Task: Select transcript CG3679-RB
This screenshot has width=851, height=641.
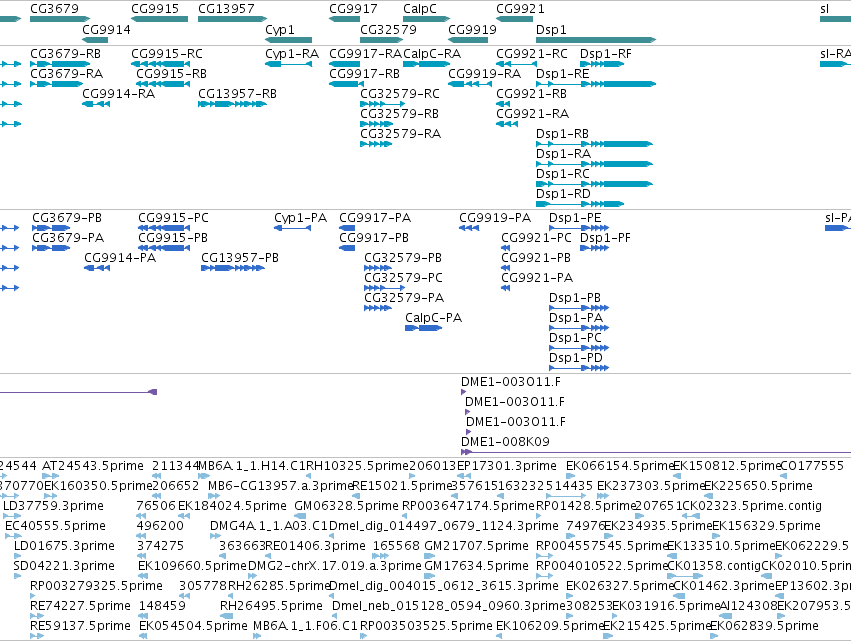Action: click(60, 64)
